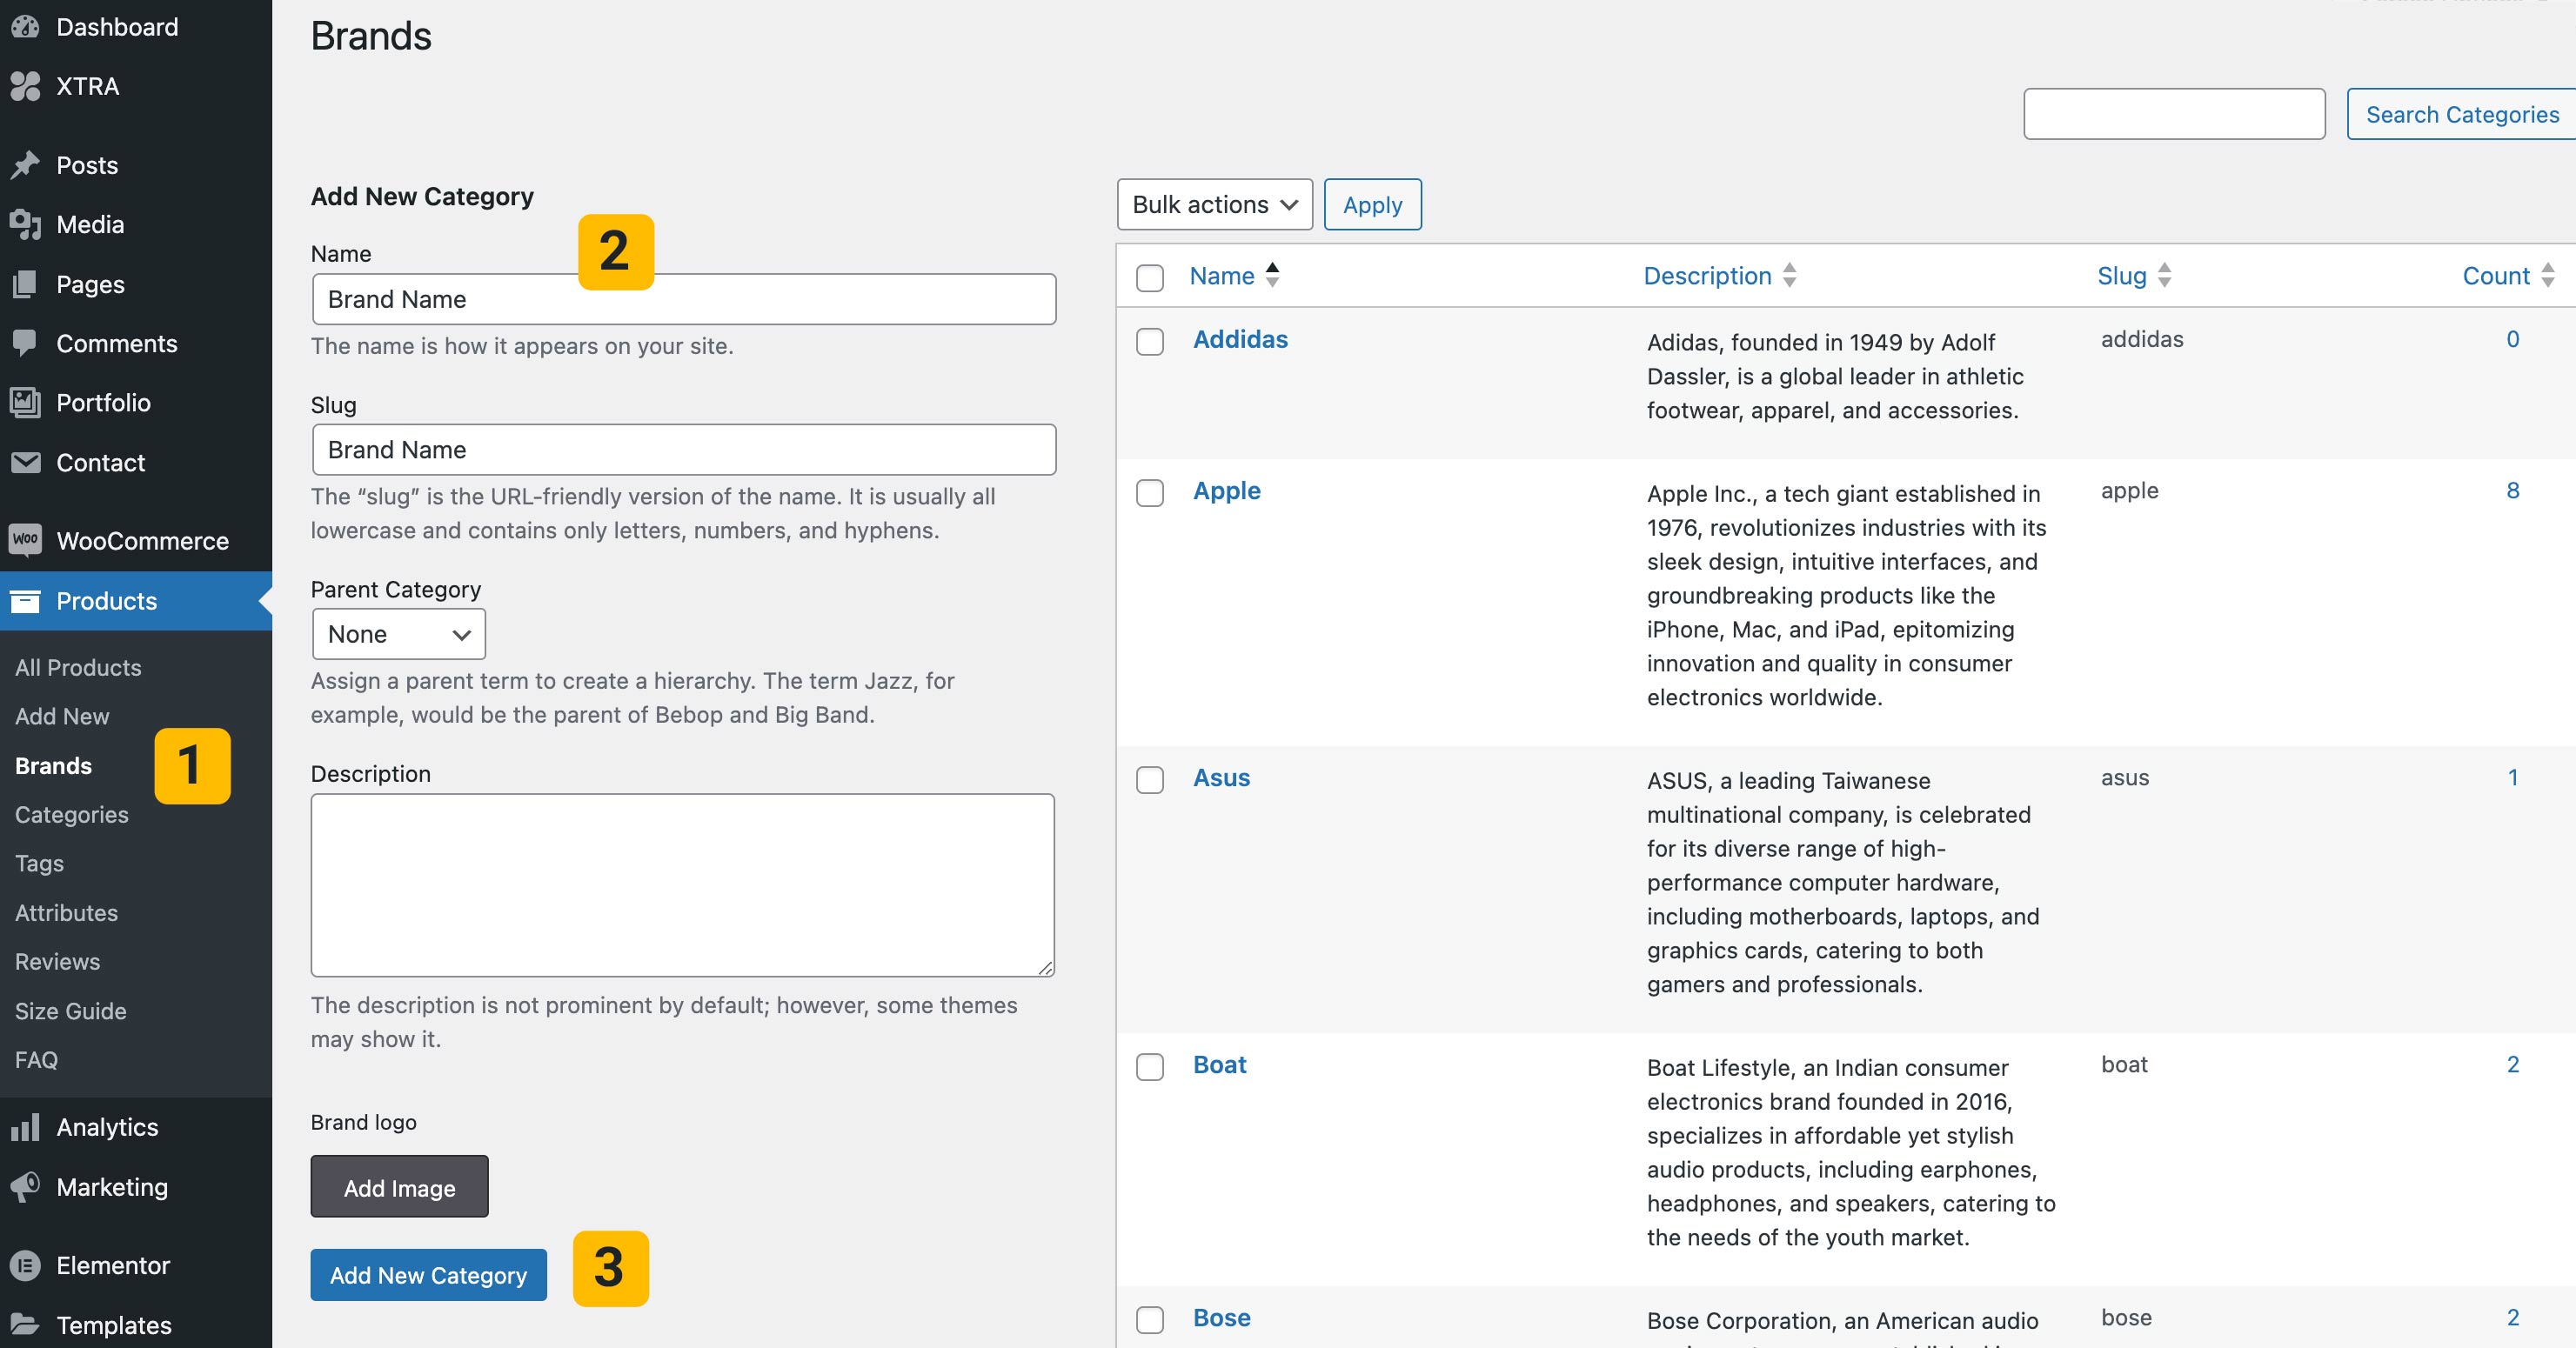This screenshot has width=2576, height=1348.
Task: Click into the Description textarea
Action: click(x=682, y=884)
